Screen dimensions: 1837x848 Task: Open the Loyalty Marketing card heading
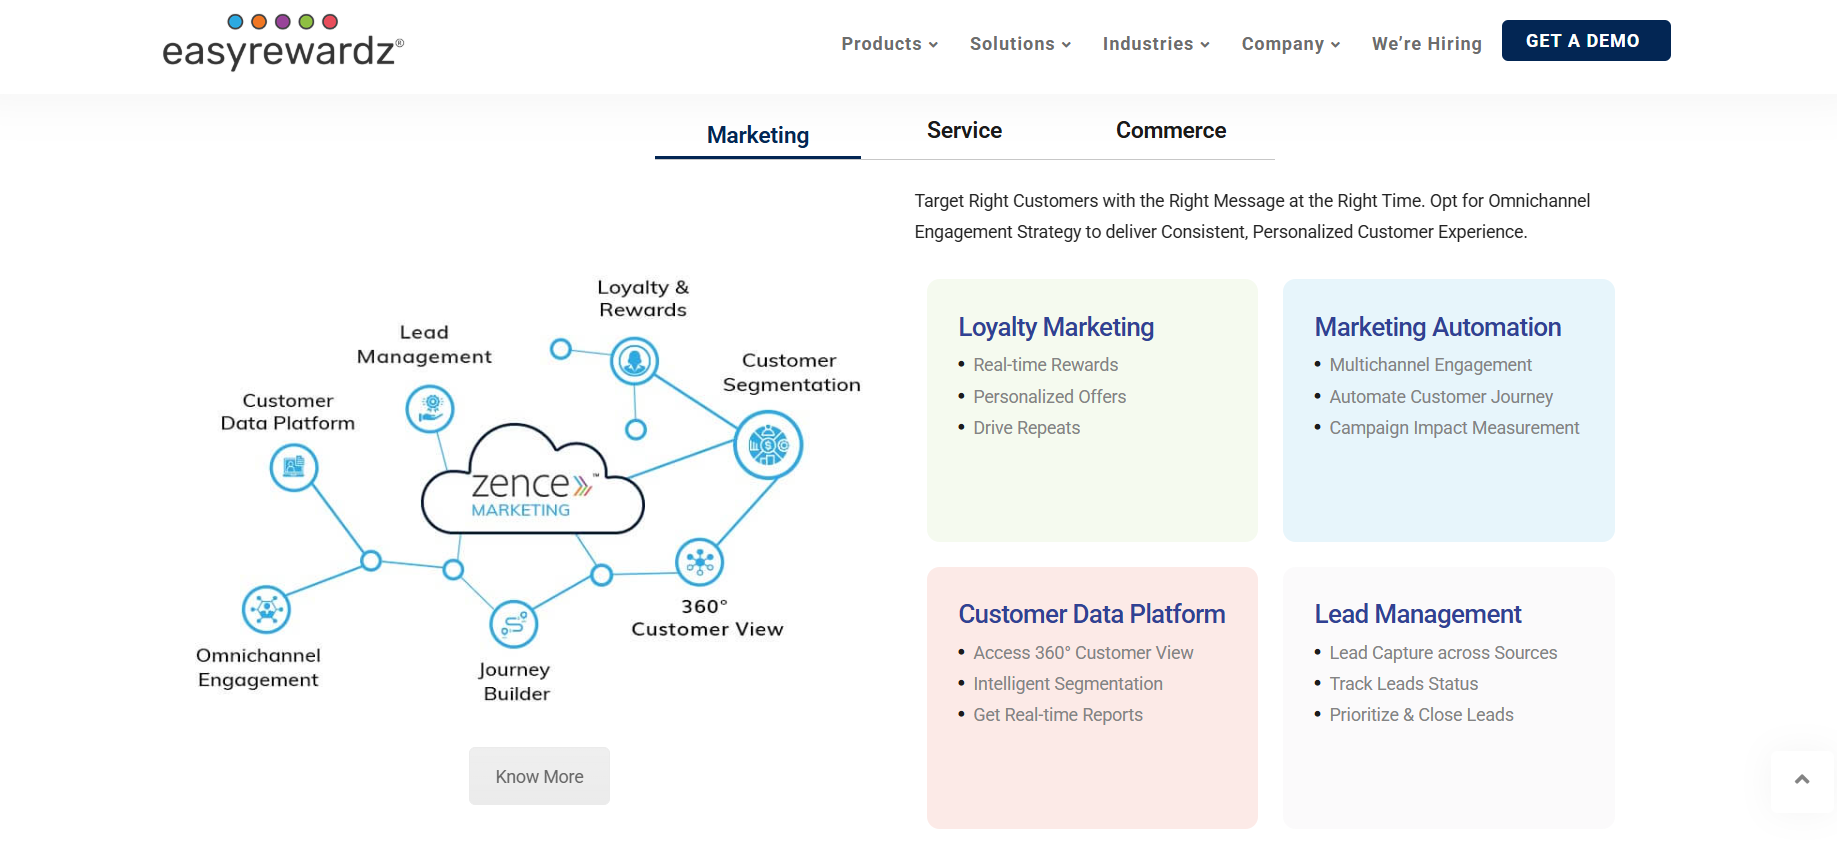(1056, 327)
